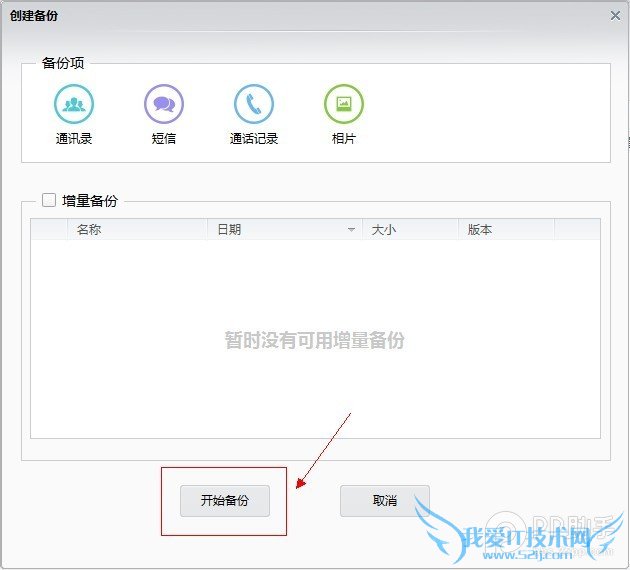Select the 相片 photos backup icon
Image resolution: width=630 pixels, height=570 pixels.
click(x=344, y=104)
